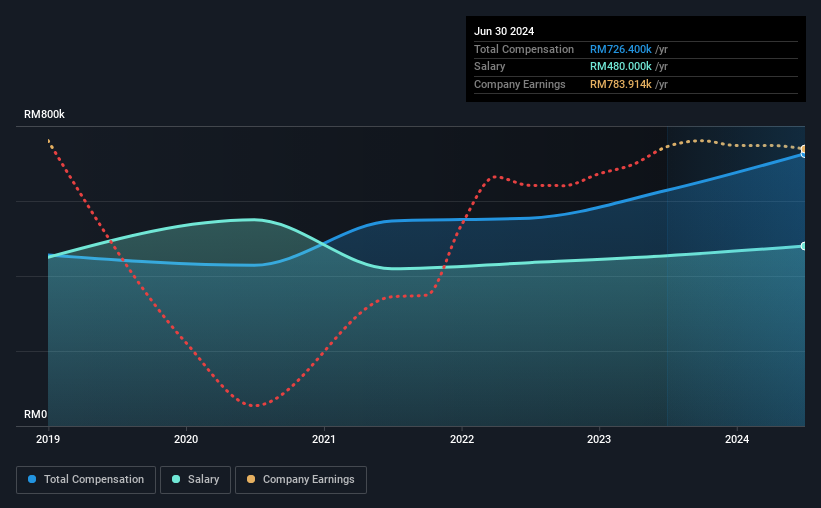Viewport: 821px width, 508px height.
Task: Click the 2019 x-axis label
Action: [48, 439]
